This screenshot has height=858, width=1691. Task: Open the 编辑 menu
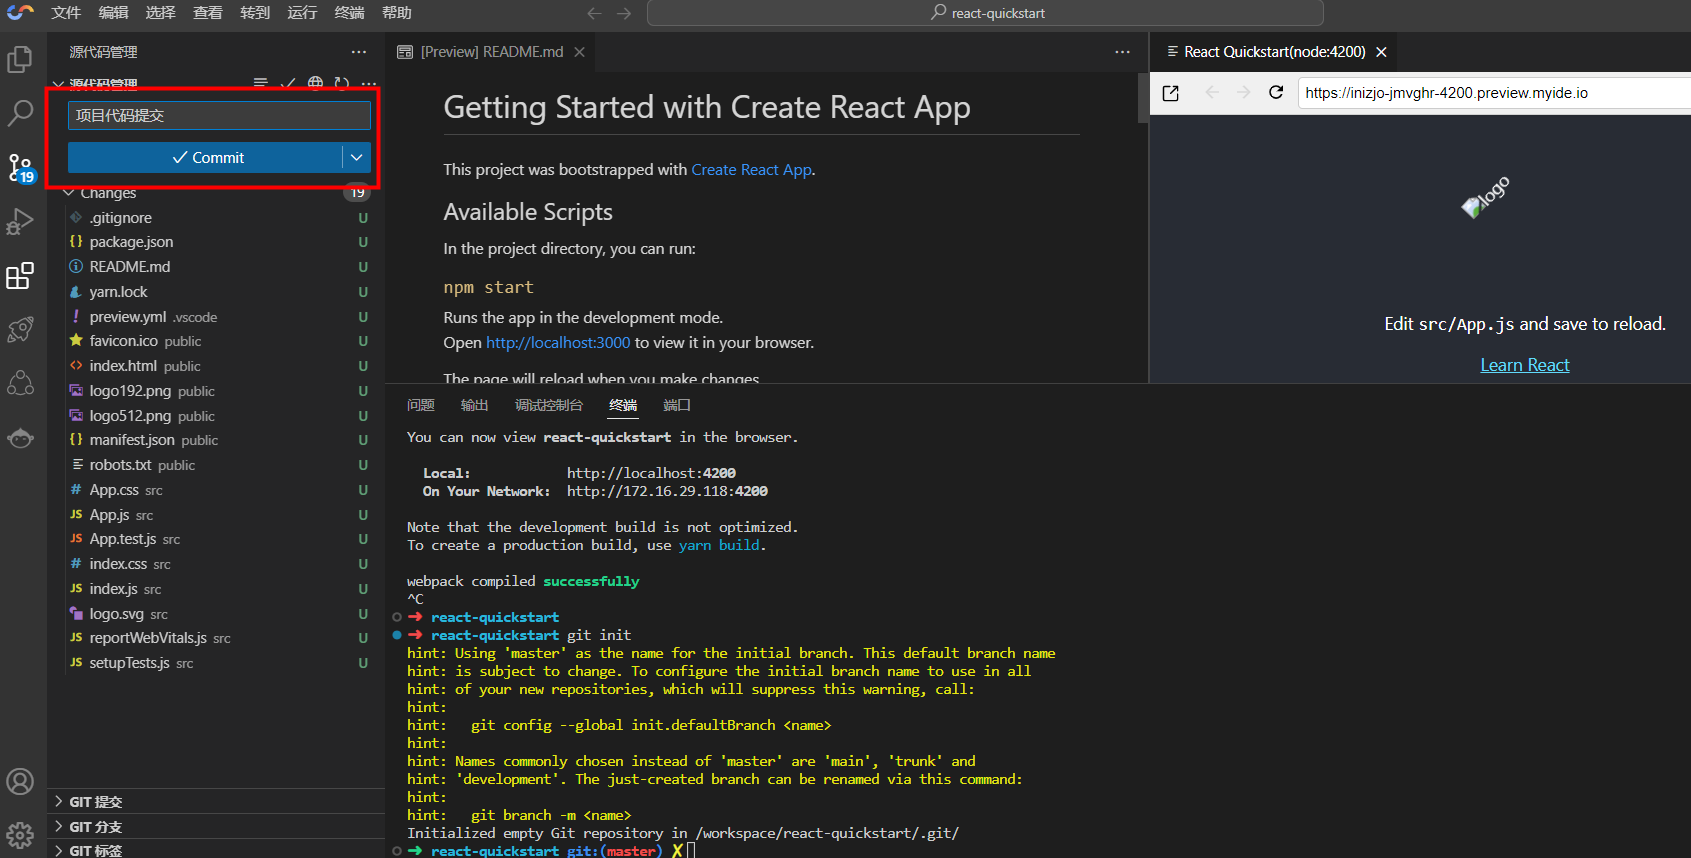(113, 13)
